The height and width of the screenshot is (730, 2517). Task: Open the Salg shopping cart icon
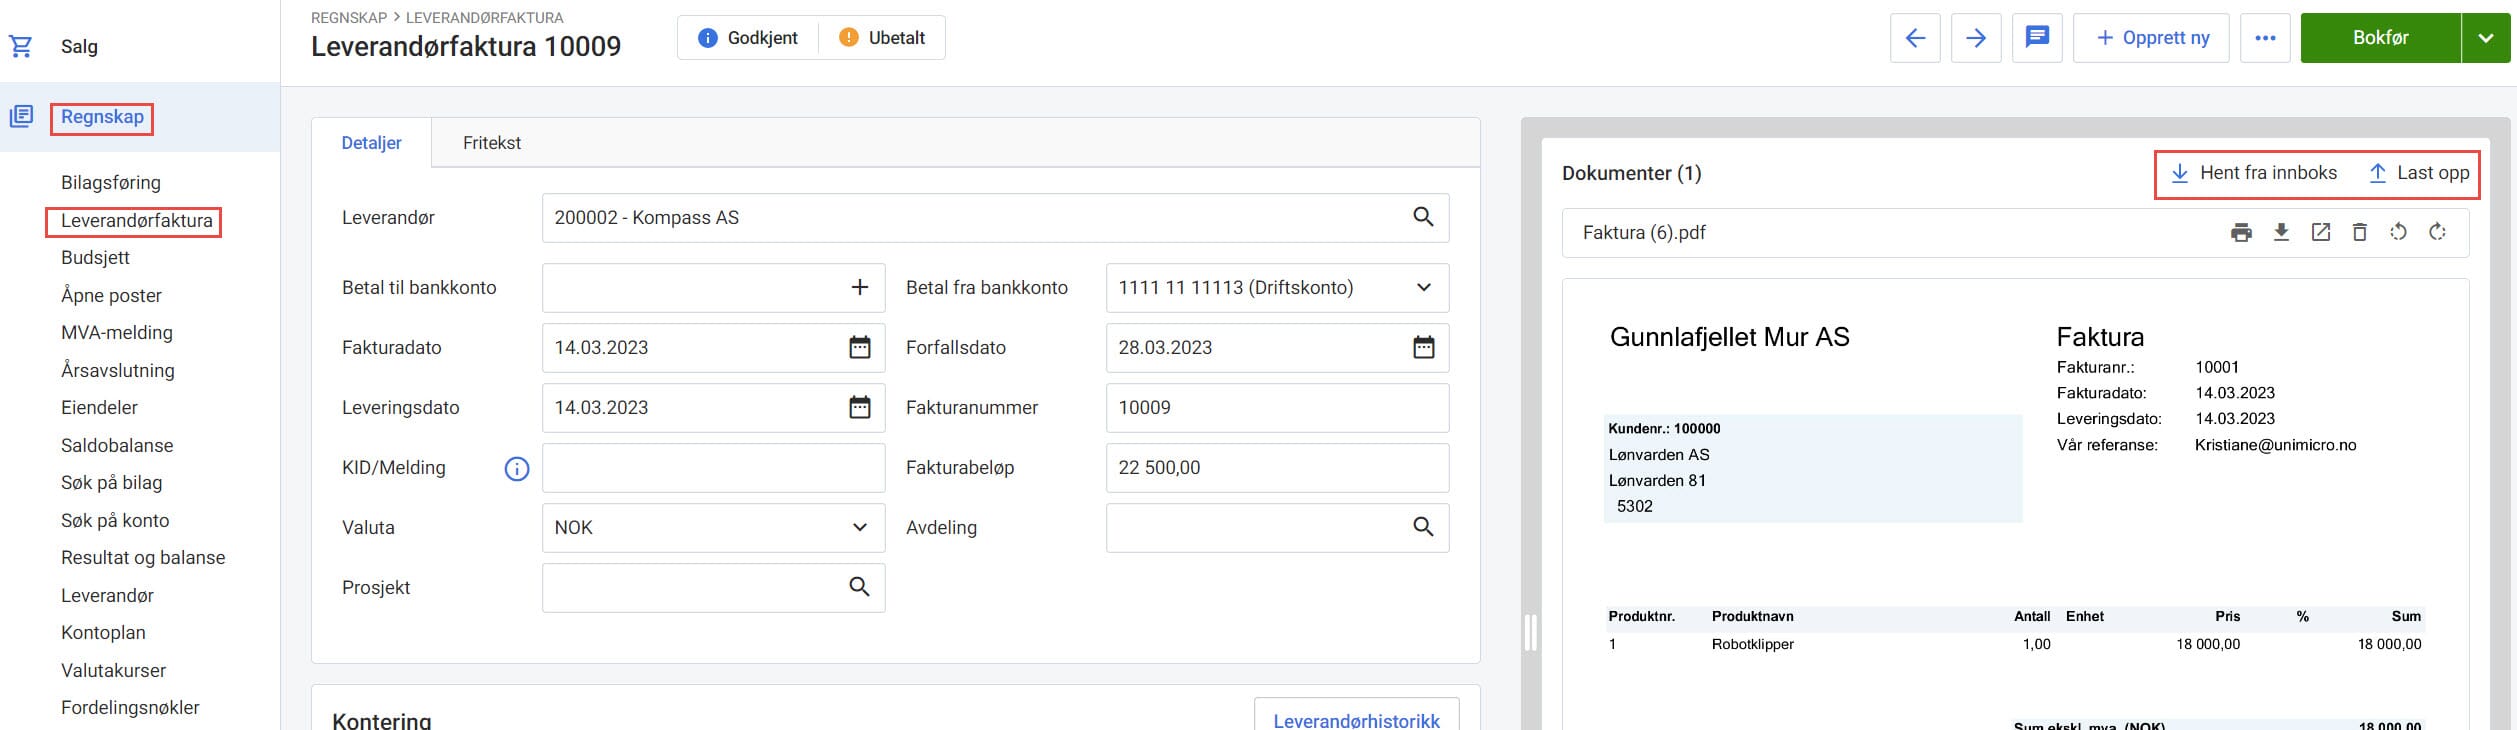pyautogui.click(x=21, y=46)
